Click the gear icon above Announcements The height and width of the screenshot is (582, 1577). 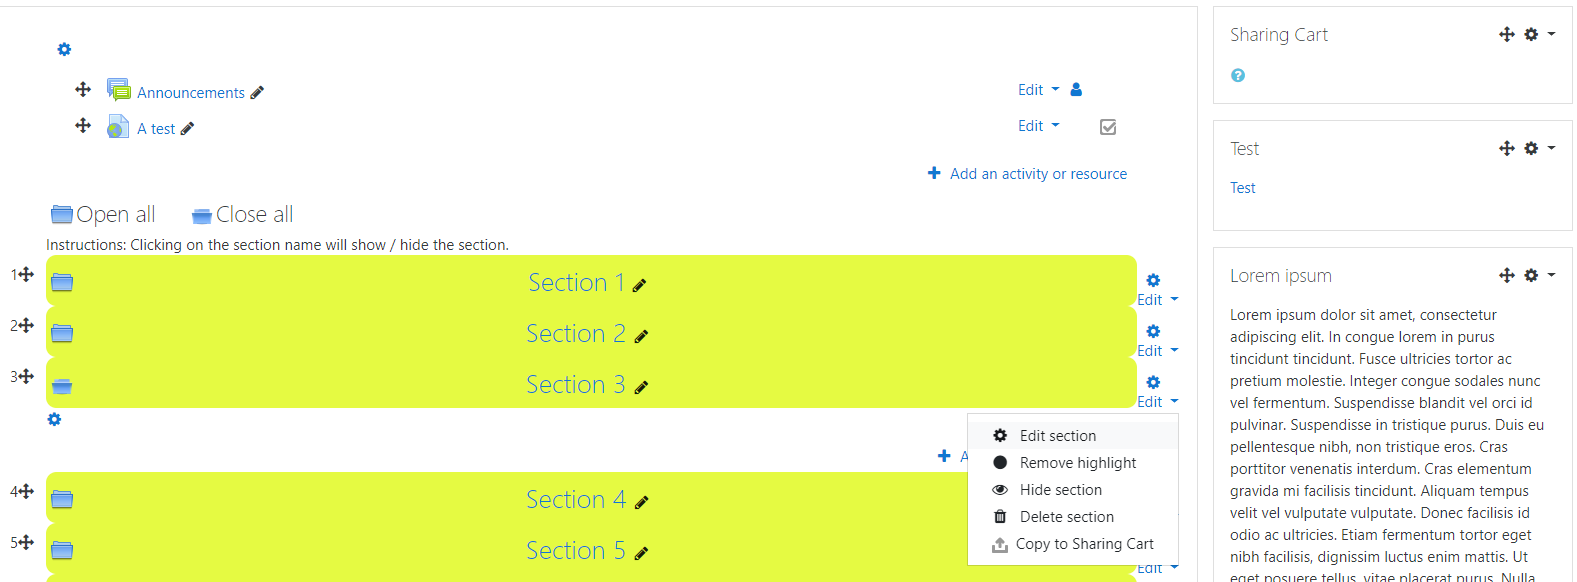64,49
